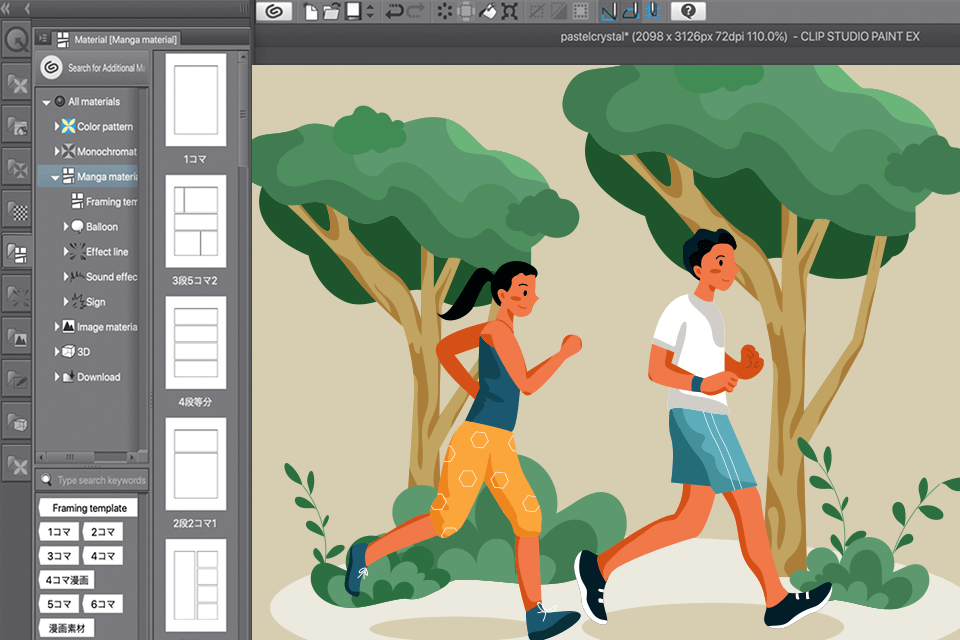Click Clear Outside Selection icon

(466, 12)
